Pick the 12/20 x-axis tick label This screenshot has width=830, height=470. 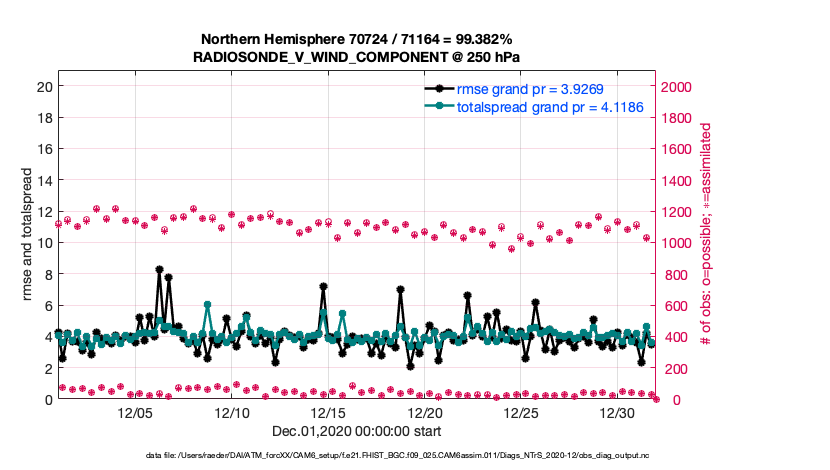point(426,412)
